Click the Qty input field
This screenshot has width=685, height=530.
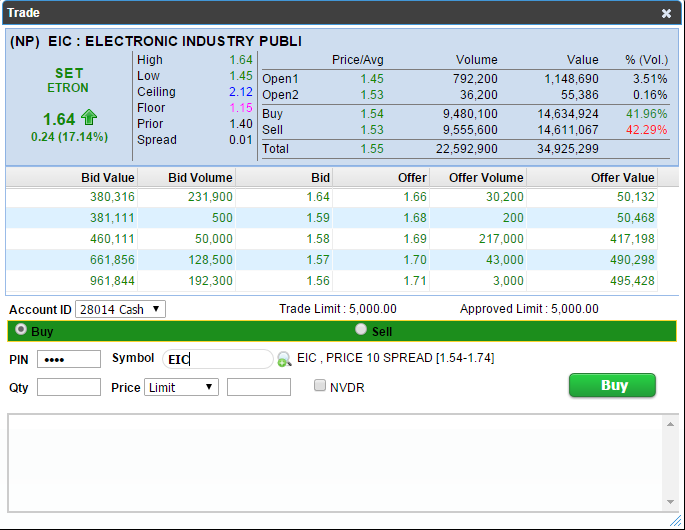coord(69,387)
